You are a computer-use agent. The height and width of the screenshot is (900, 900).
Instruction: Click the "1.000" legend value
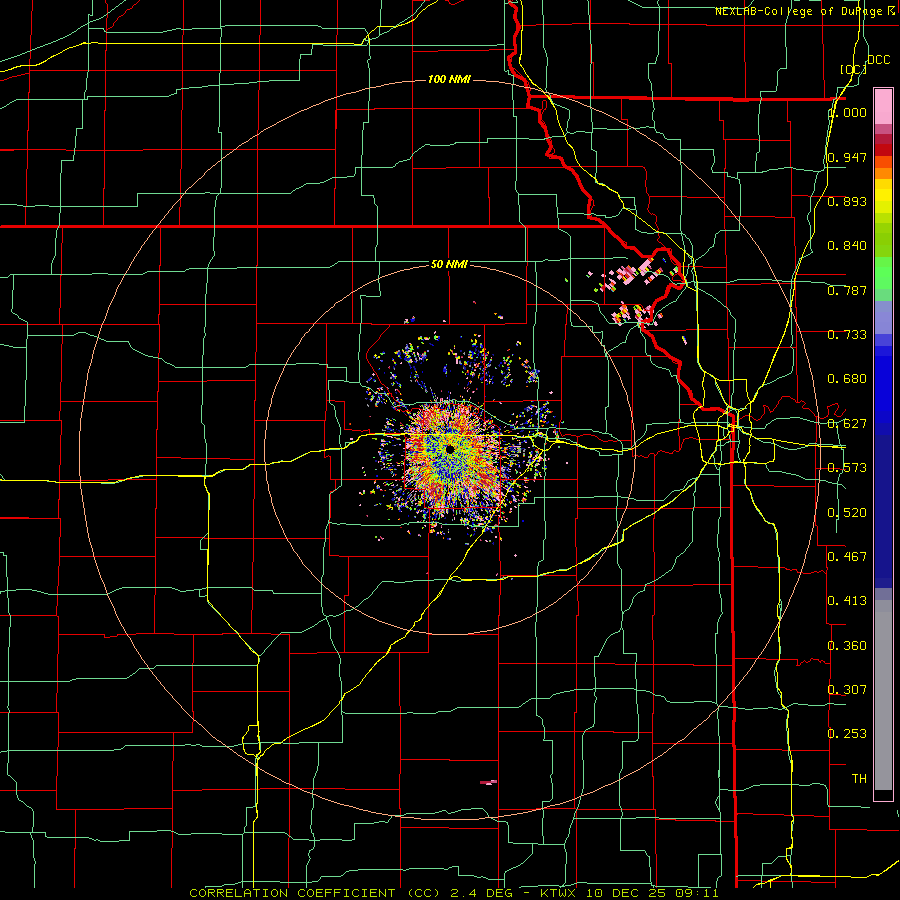[x=848, y=112]
